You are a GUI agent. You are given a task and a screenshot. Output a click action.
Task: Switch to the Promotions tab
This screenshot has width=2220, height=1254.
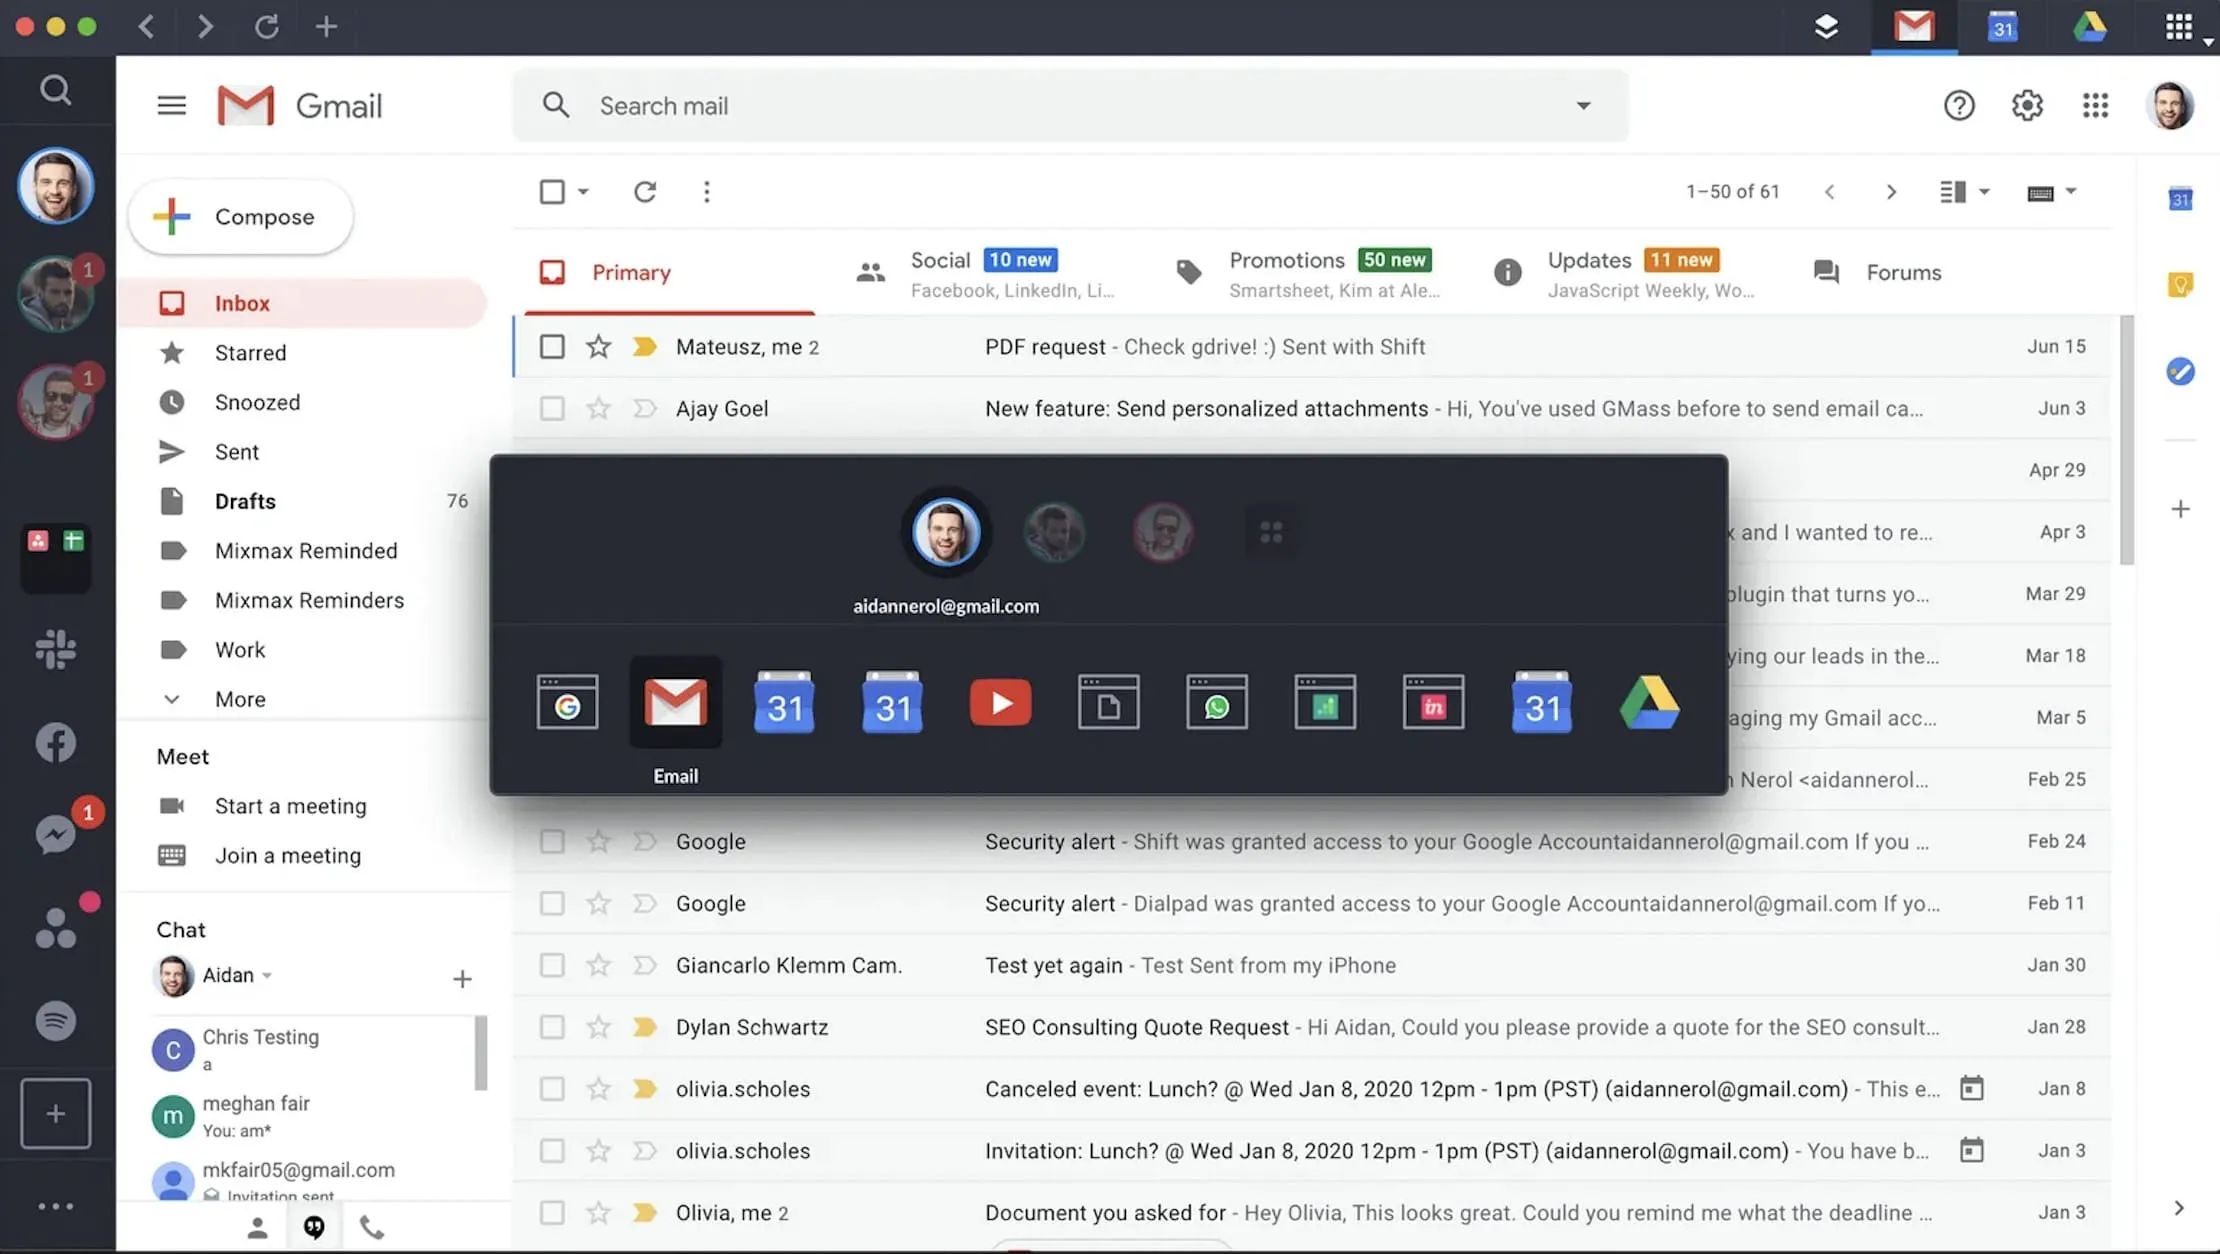(x=1306, y=273)
